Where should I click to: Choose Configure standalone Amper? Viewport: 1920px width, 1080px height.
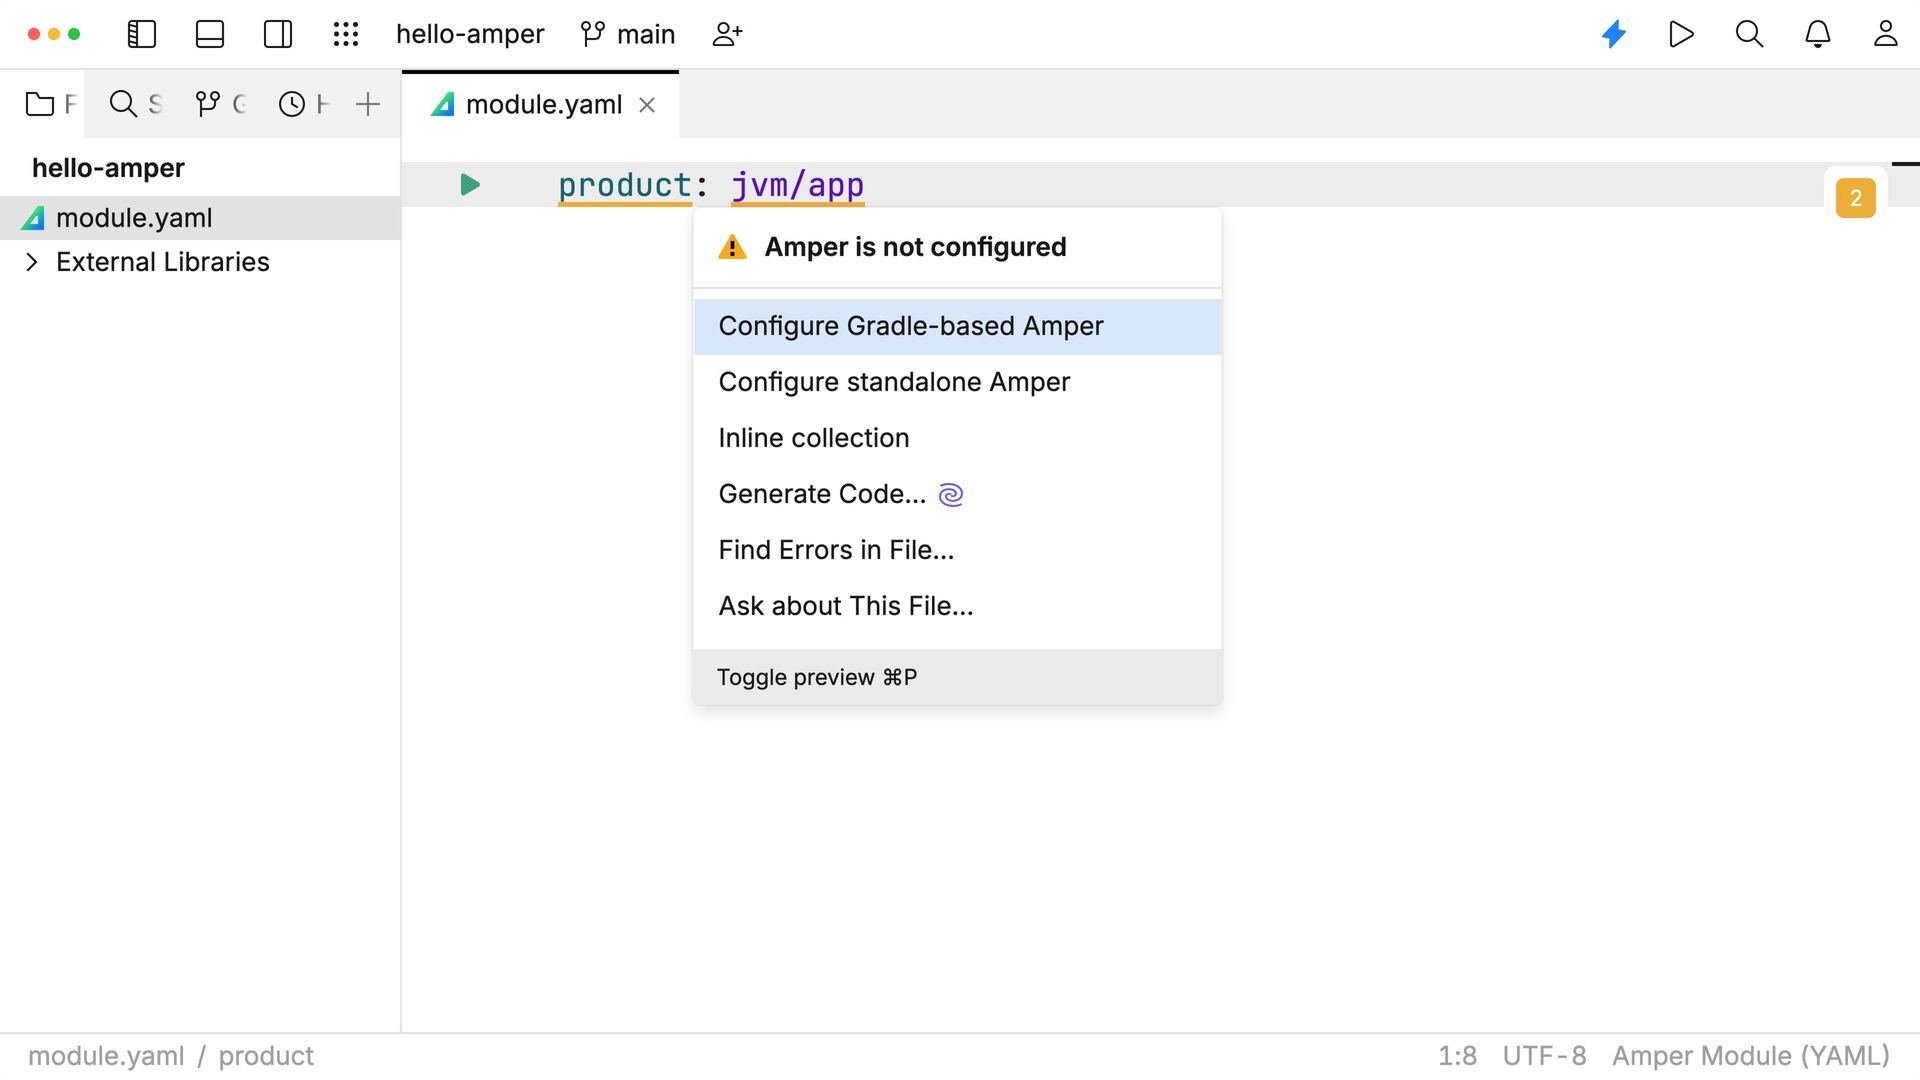(x=957, y=382)
